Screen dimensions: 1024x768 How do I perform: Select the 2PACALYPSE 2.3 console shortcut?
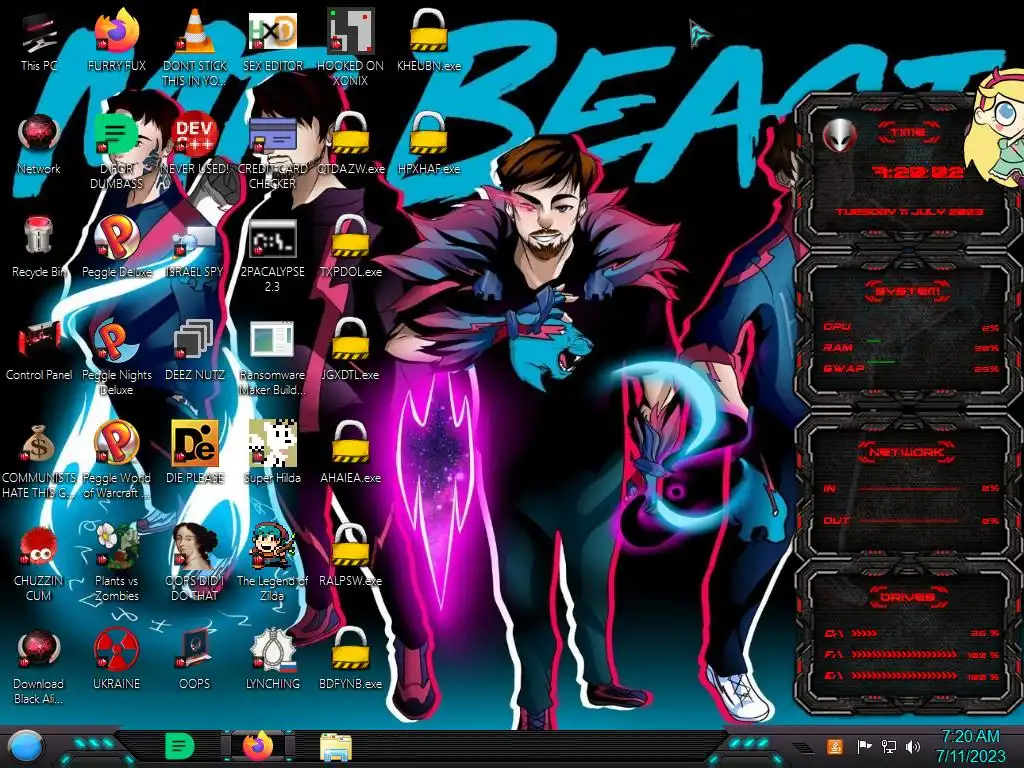tap(272, 255)
